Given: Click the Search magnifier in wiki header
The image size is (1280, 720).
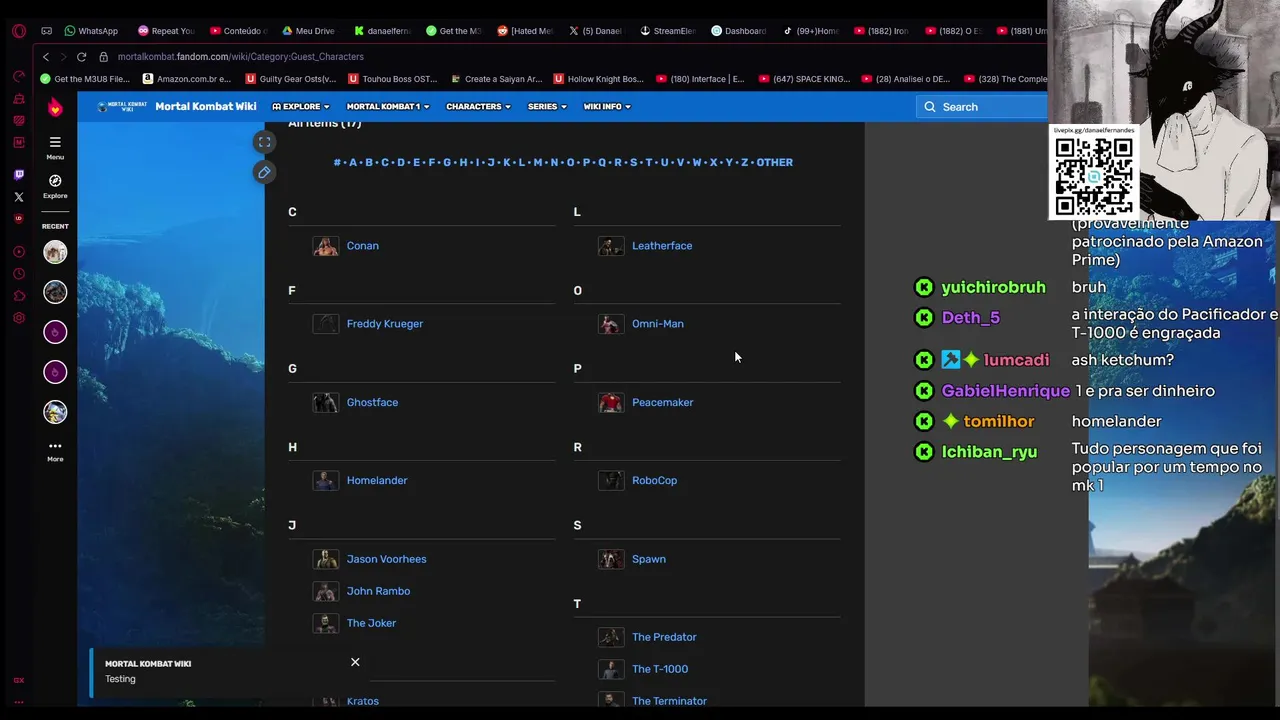Looking at the screenshot, I should pos(930,107).
